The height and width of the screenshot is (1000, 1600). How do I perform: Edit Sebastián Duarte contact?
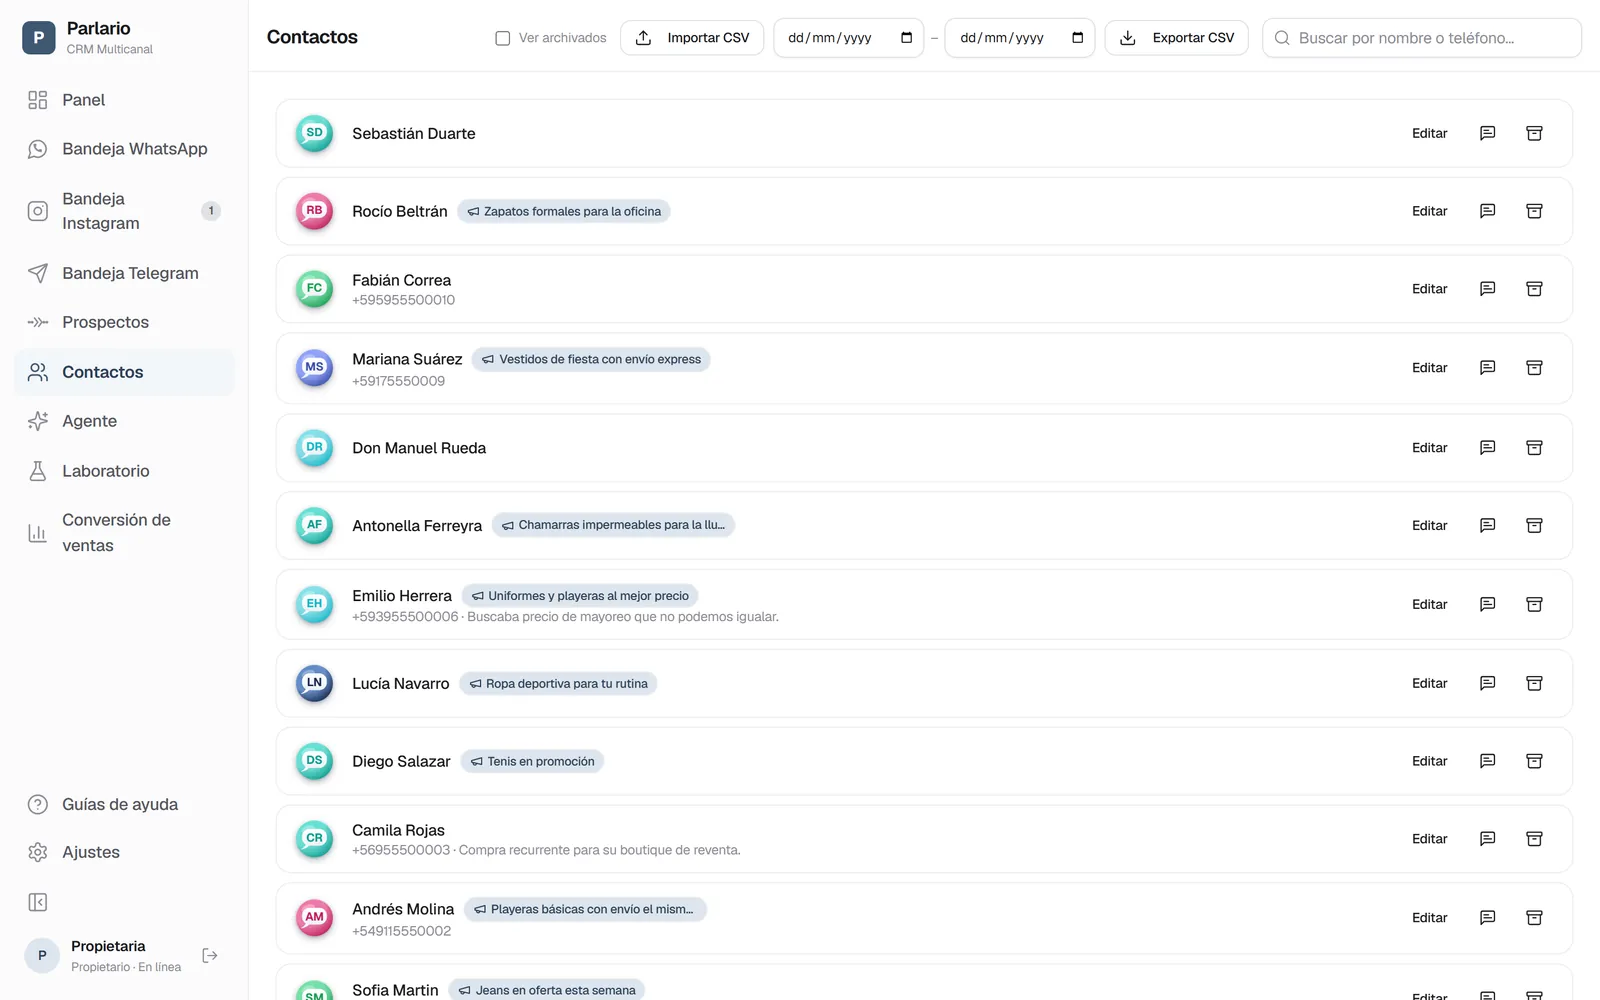click(x=1429, y=133)
